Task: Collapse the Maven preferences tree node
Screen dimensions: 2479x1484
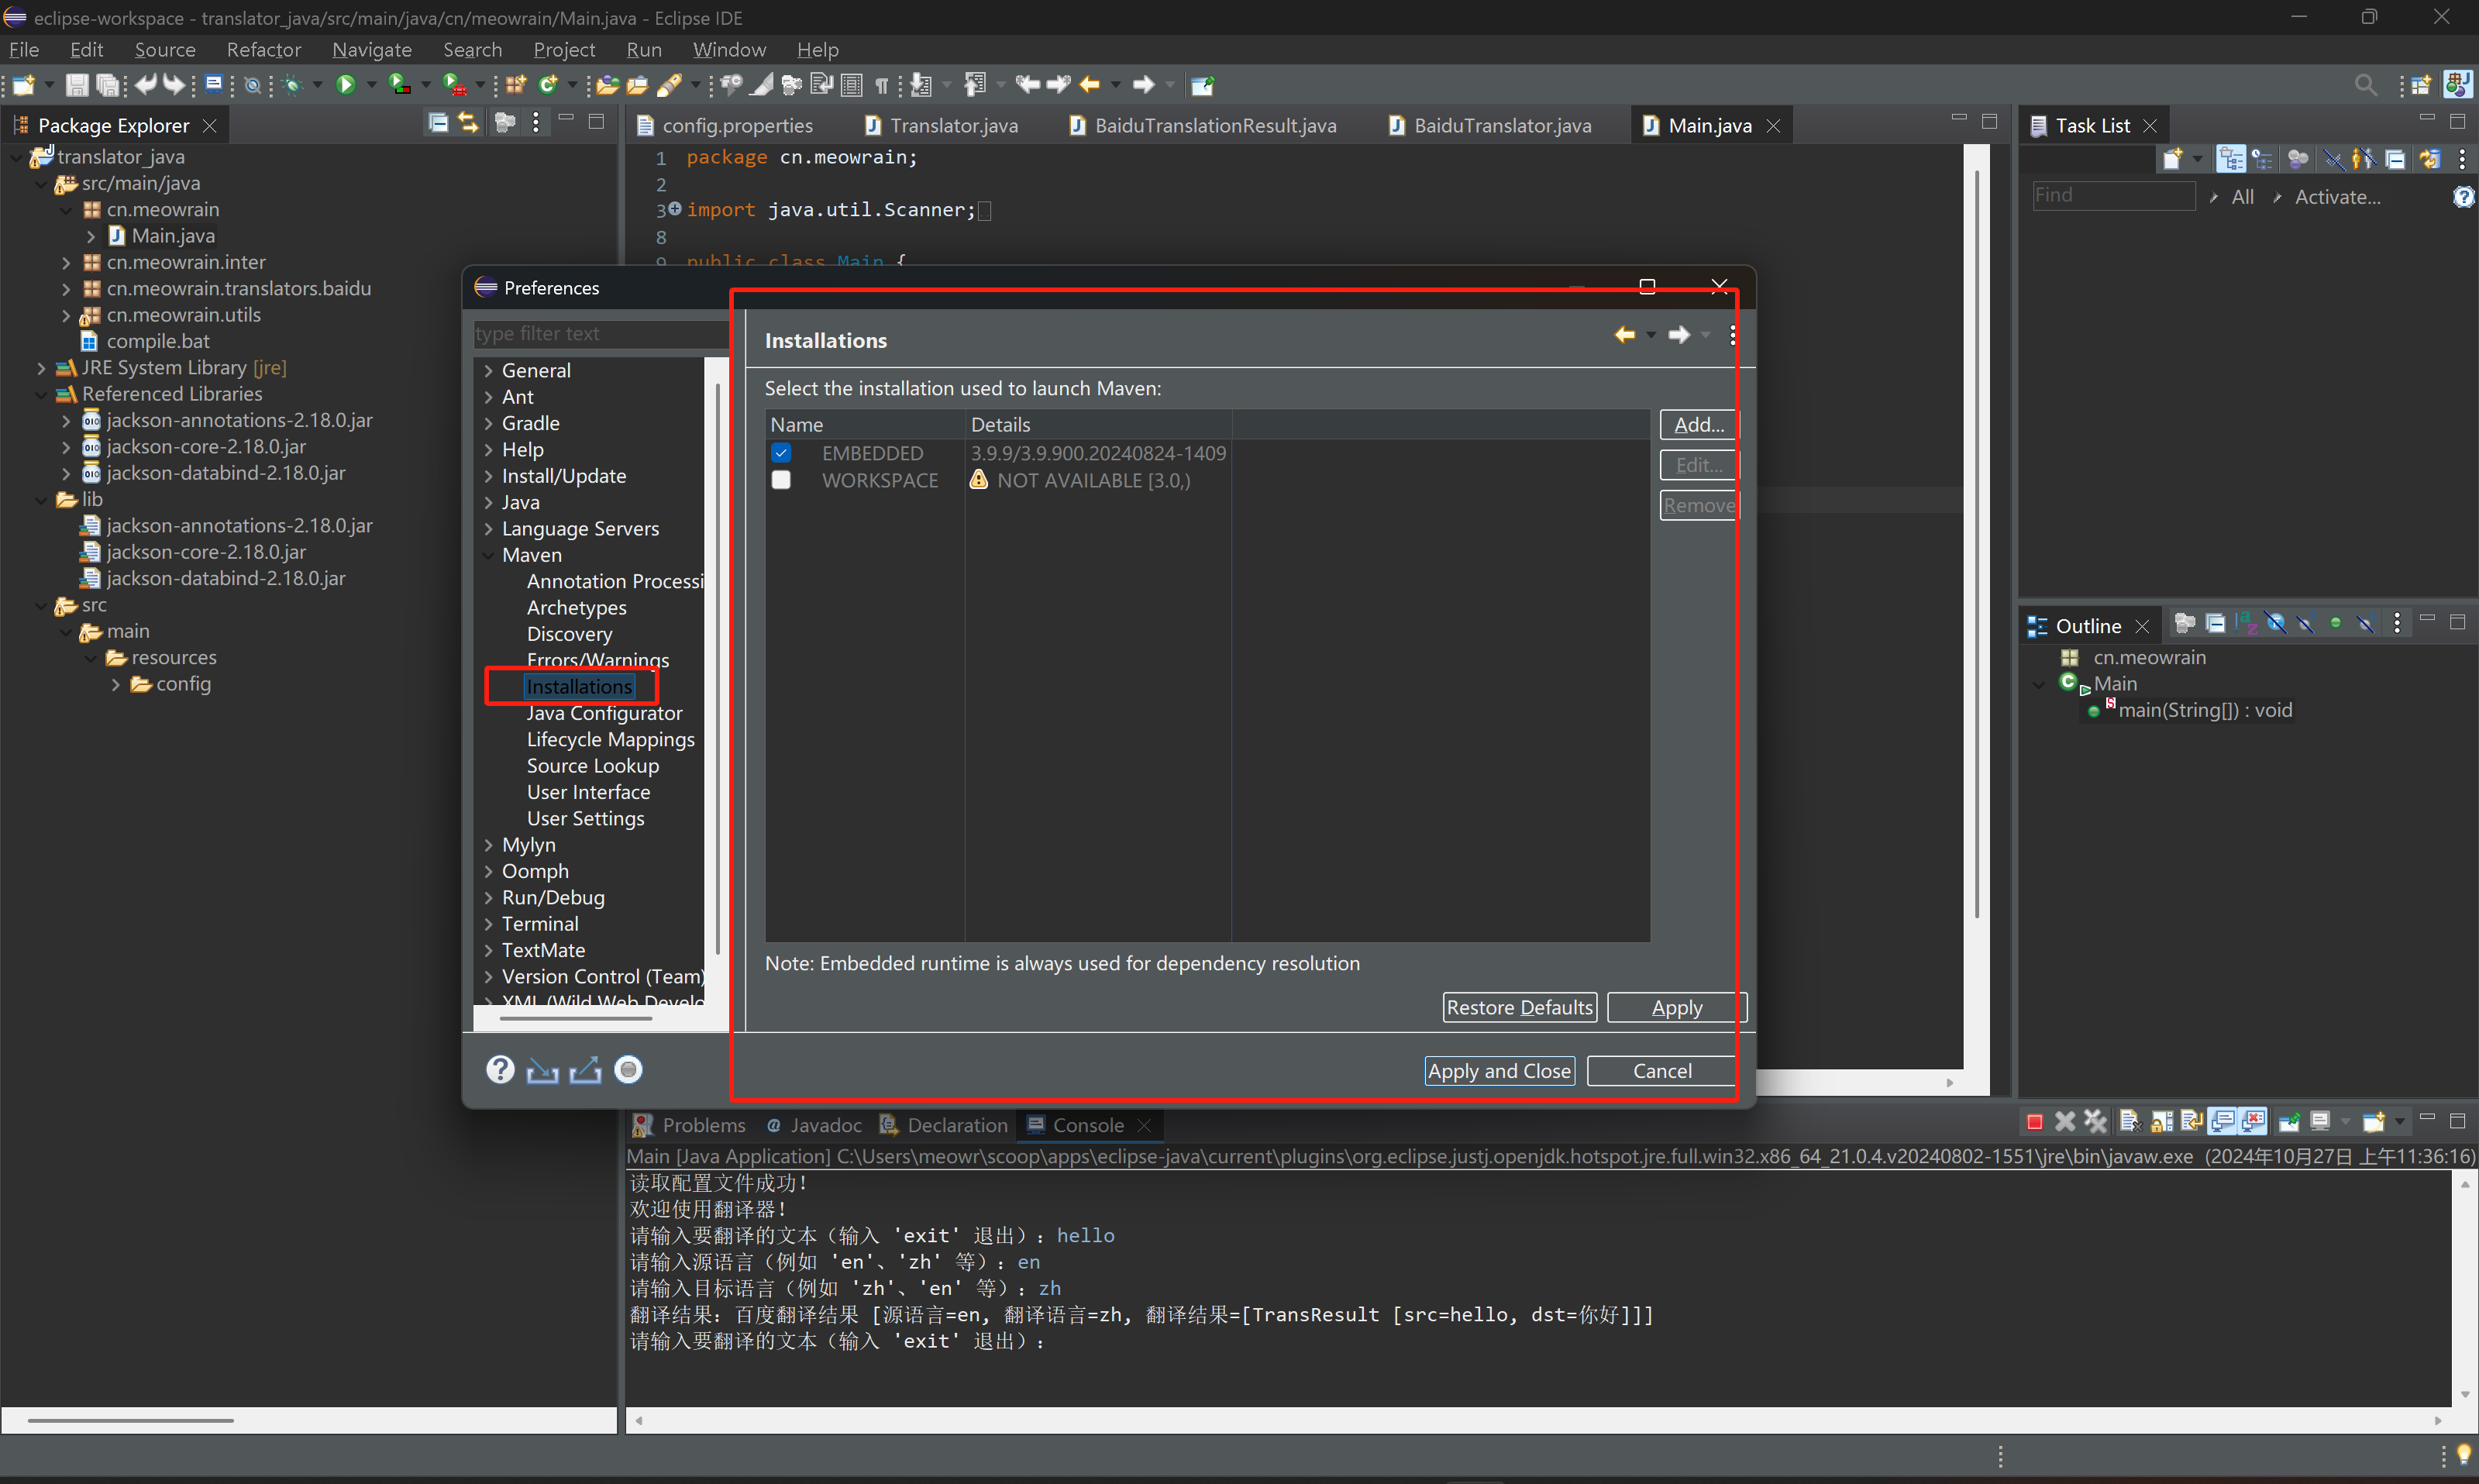Action: pos(489,555)
